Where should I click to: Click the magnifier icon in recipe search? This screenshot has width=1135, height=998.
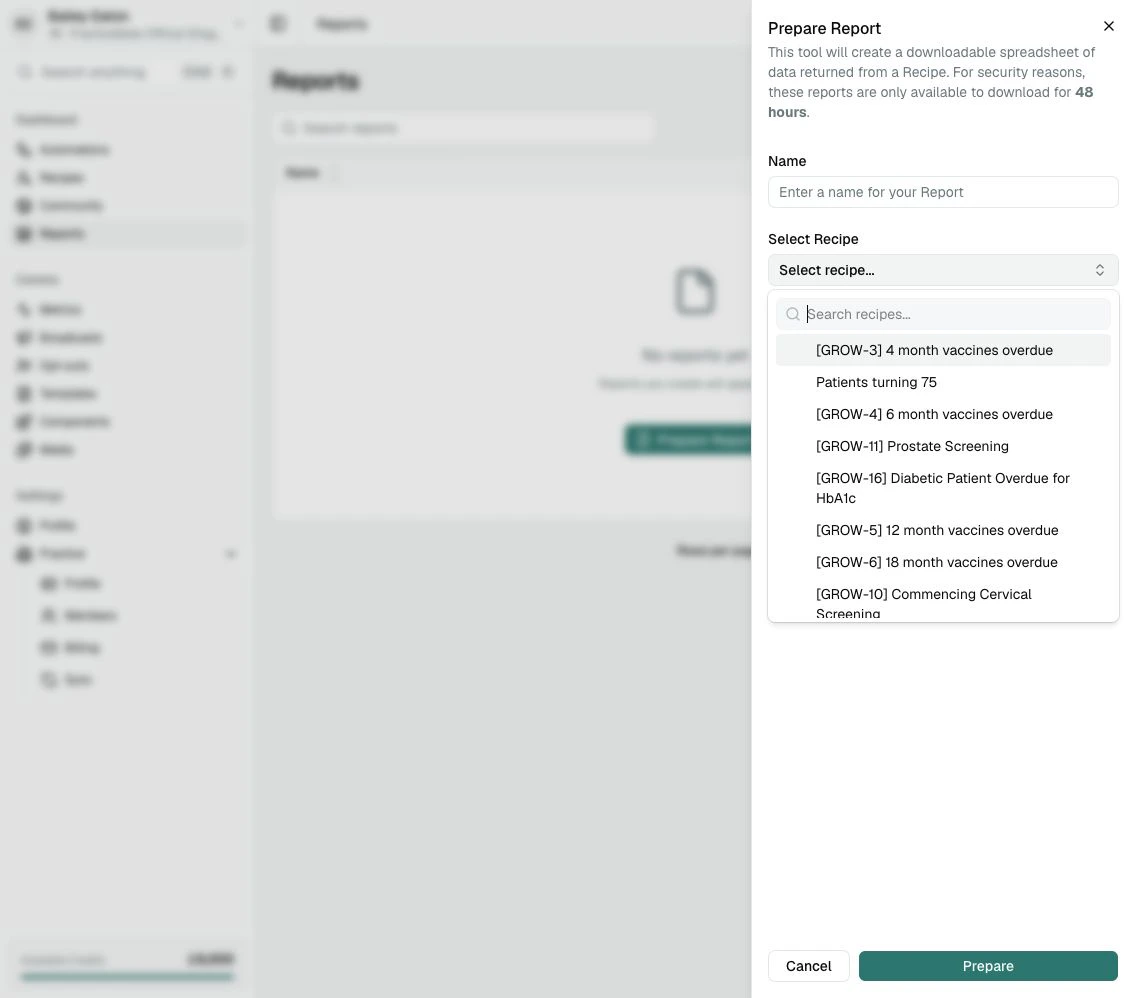click(x=793, y=314)
